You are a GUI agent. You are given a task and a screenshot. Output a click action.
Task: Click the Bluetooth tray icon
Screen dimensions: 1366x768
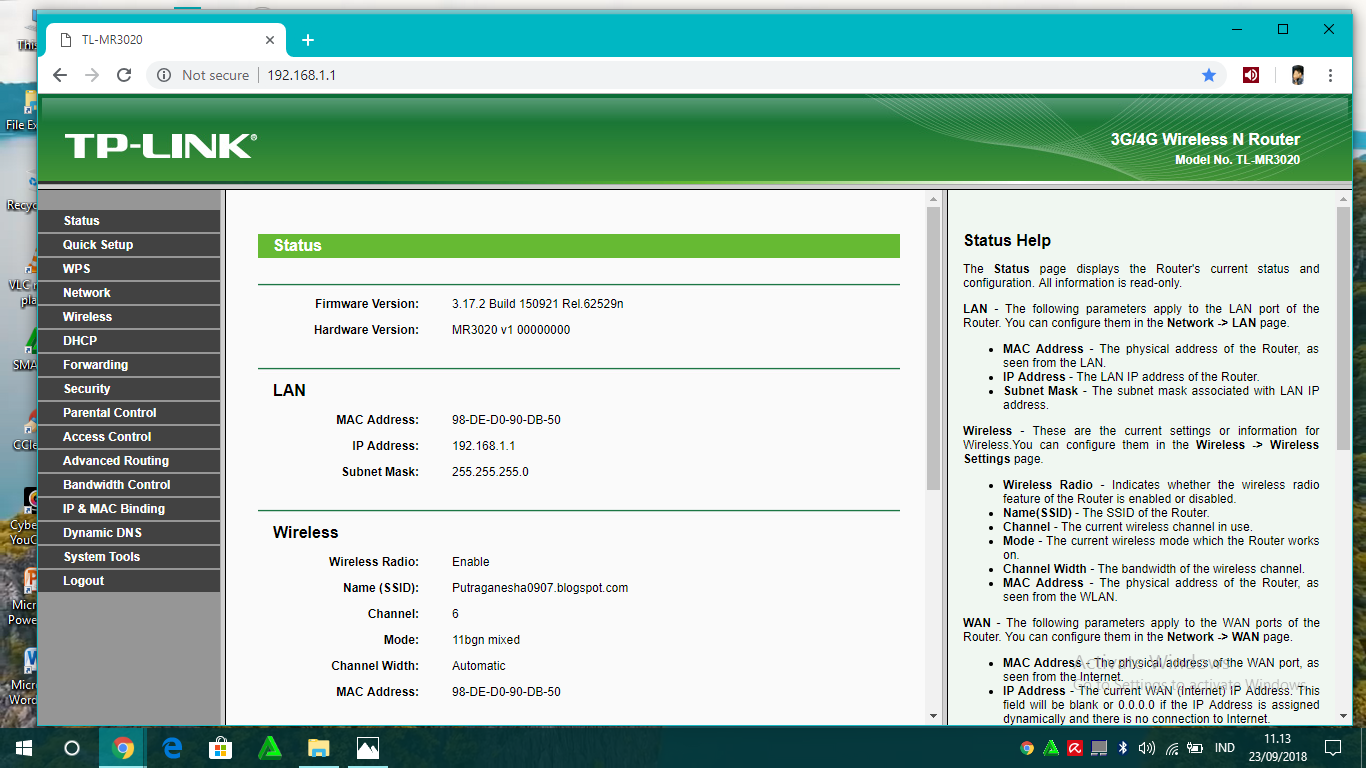[x=1122, y=747]
